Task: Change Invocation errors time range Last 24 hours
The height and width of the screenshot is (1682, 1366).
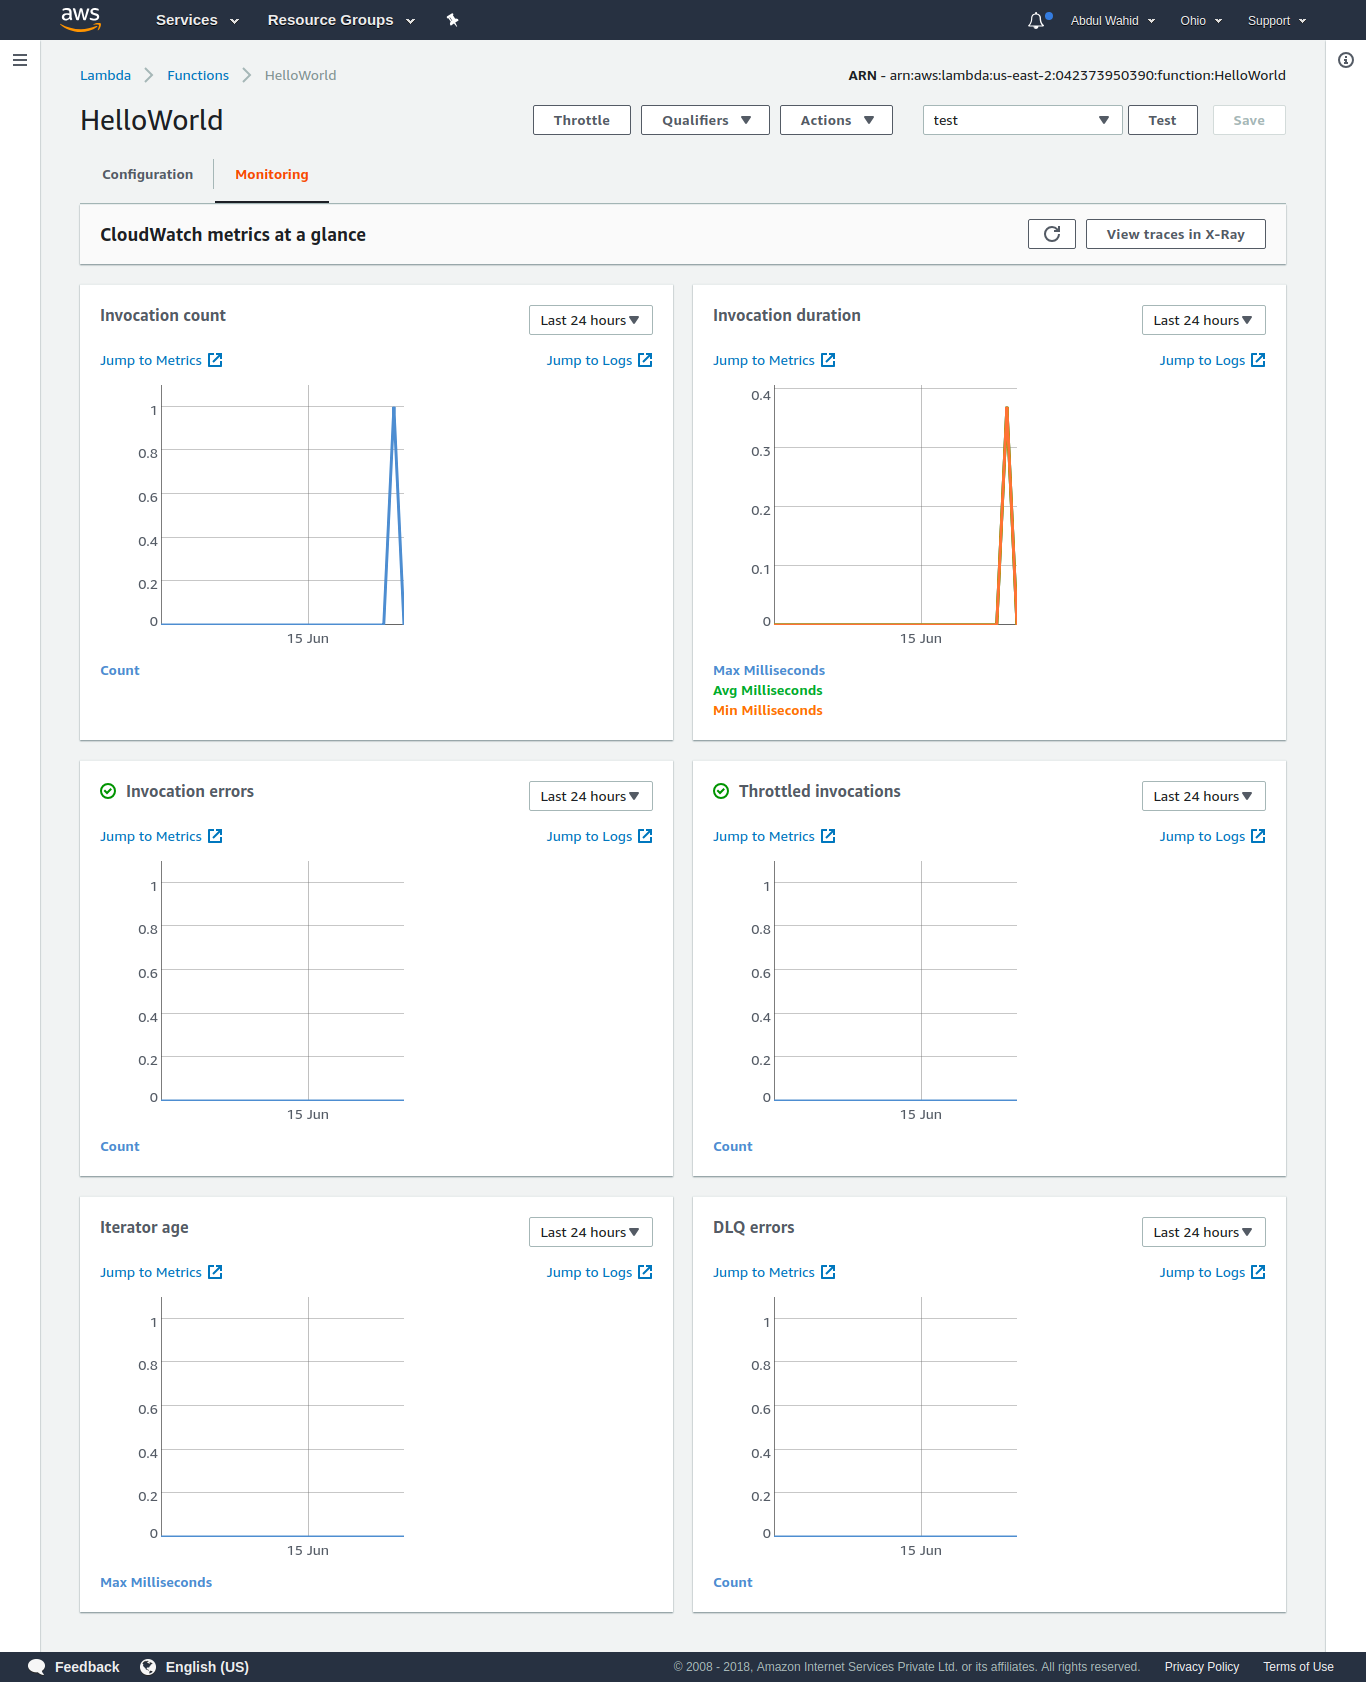Action: point(590,796)
